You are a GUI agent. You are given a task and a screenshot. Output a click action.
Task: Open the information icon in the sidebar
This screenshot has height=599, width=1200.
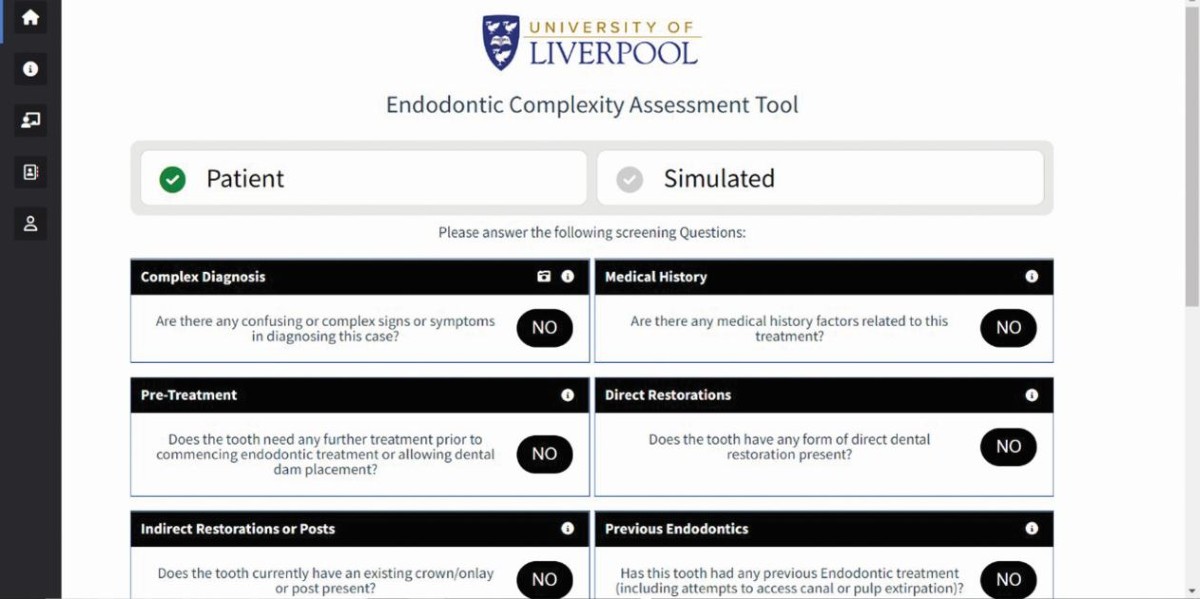tap(30, 69)
